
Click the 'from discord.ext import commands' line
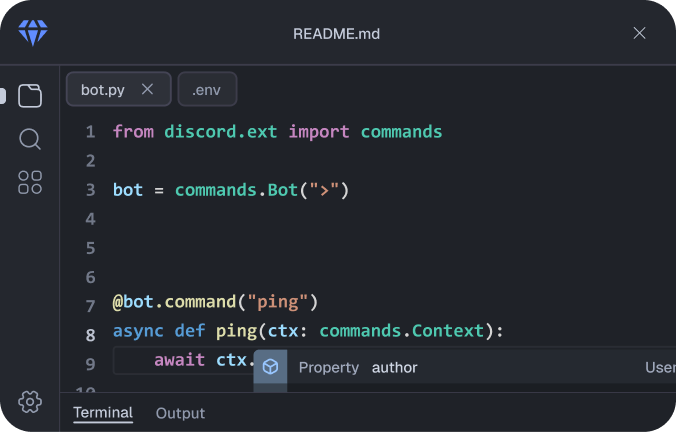click(x=278, y=131)
